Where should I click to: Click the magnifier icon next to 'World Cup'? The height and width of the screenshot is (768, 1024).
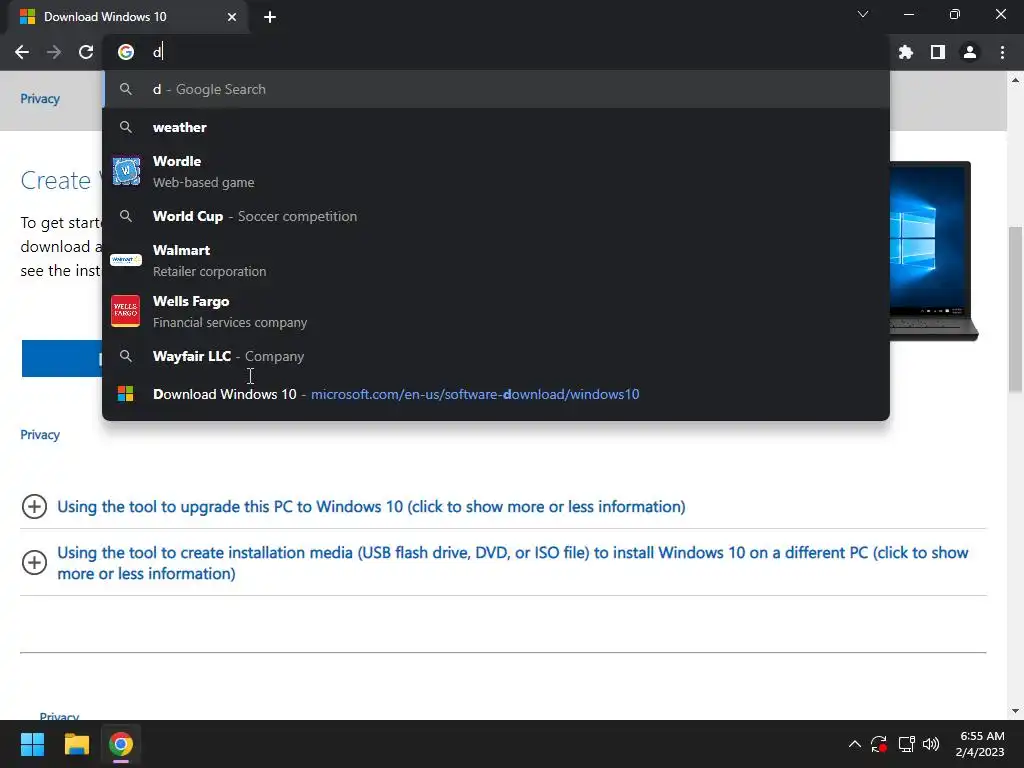coord(126,216)
